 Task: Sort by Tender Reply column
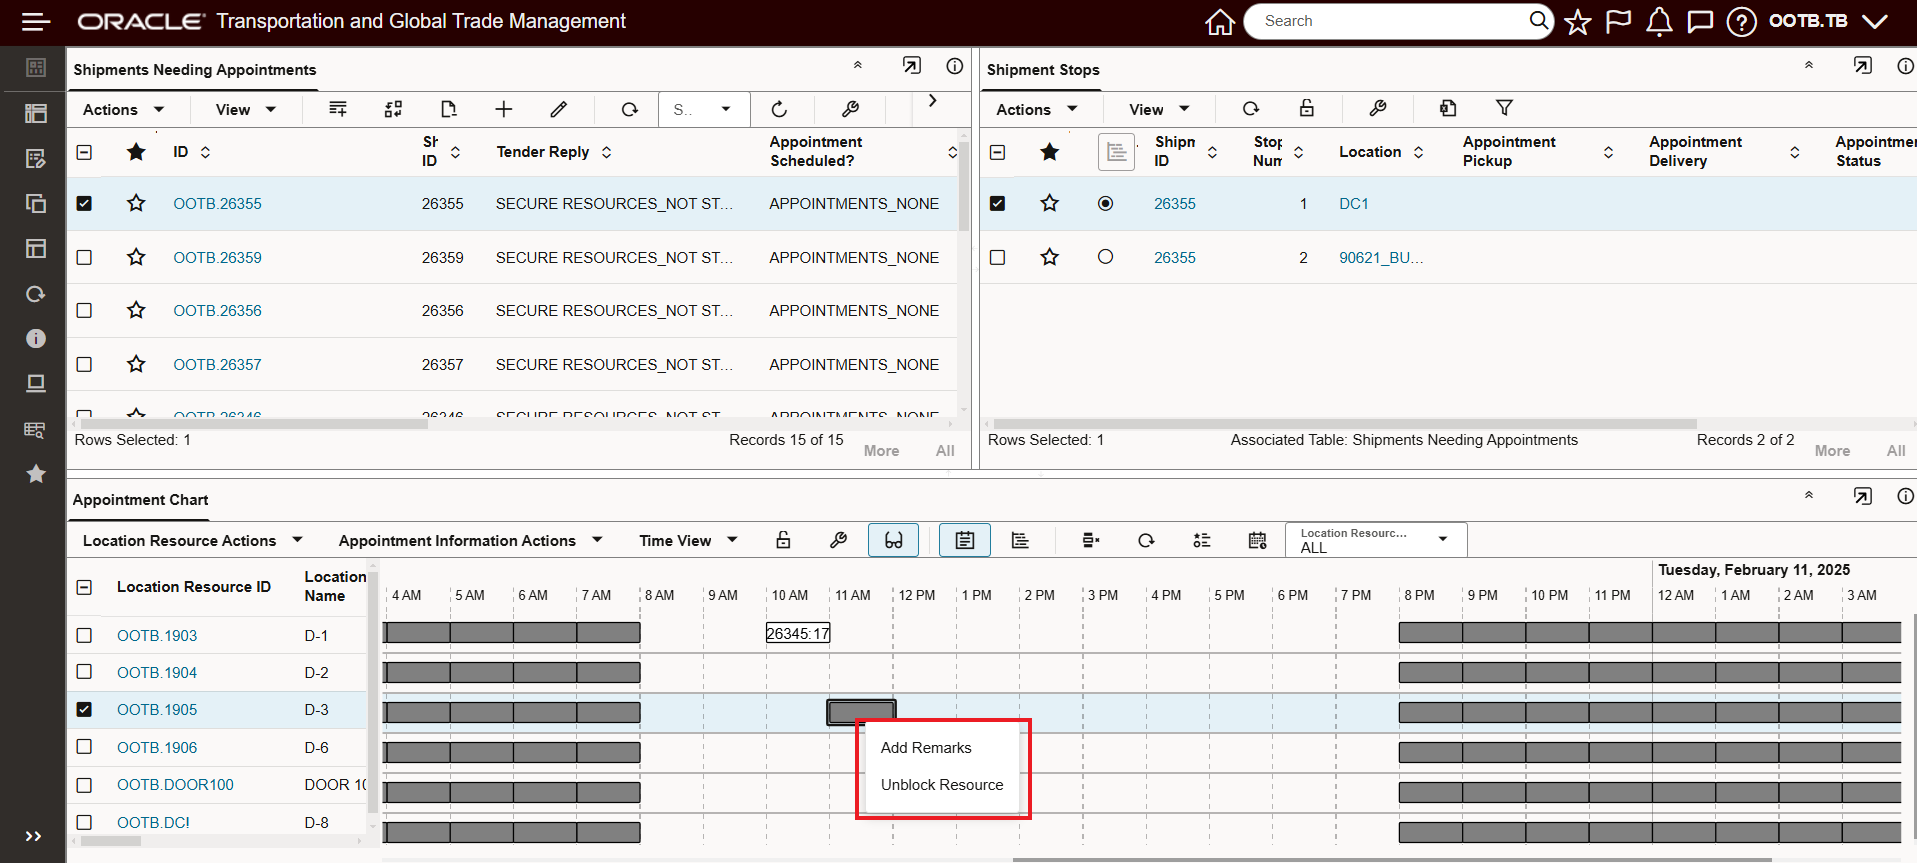(606, 152)
